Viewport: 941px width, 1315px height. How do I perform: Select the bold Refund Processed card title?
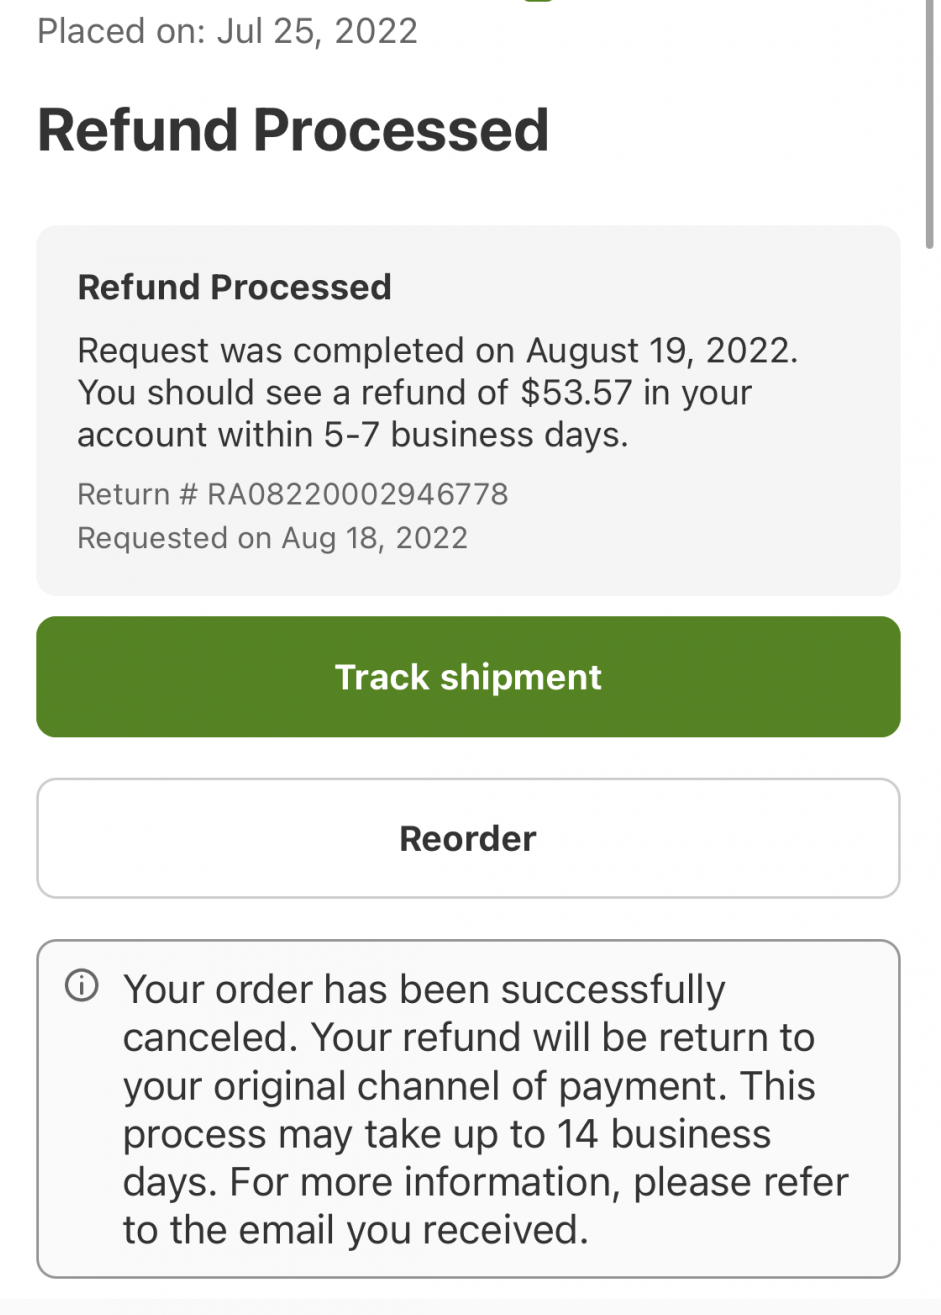click(x=234, y=287)
